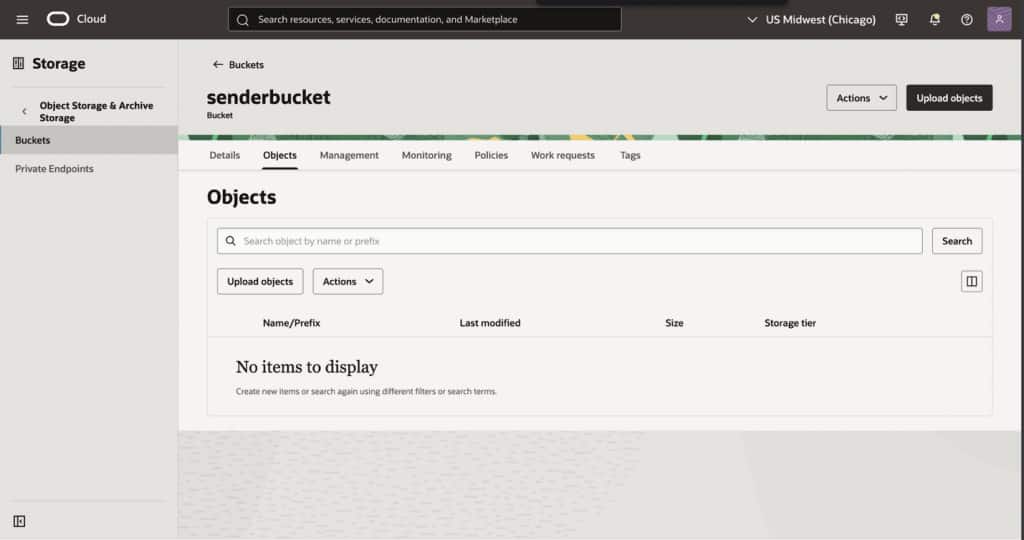
Task: Sort by Name/Prefix column header
Action: pos(291,323)
